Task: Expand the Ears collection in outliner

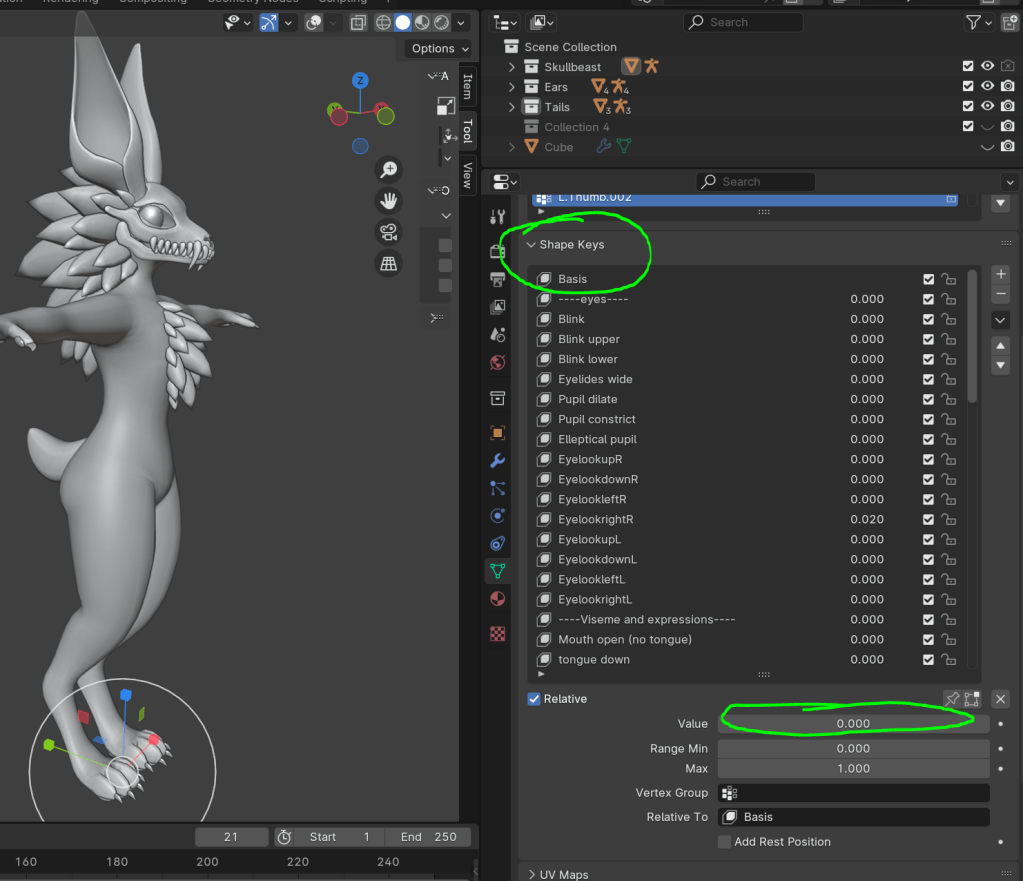Action: [x=512, y=87]
